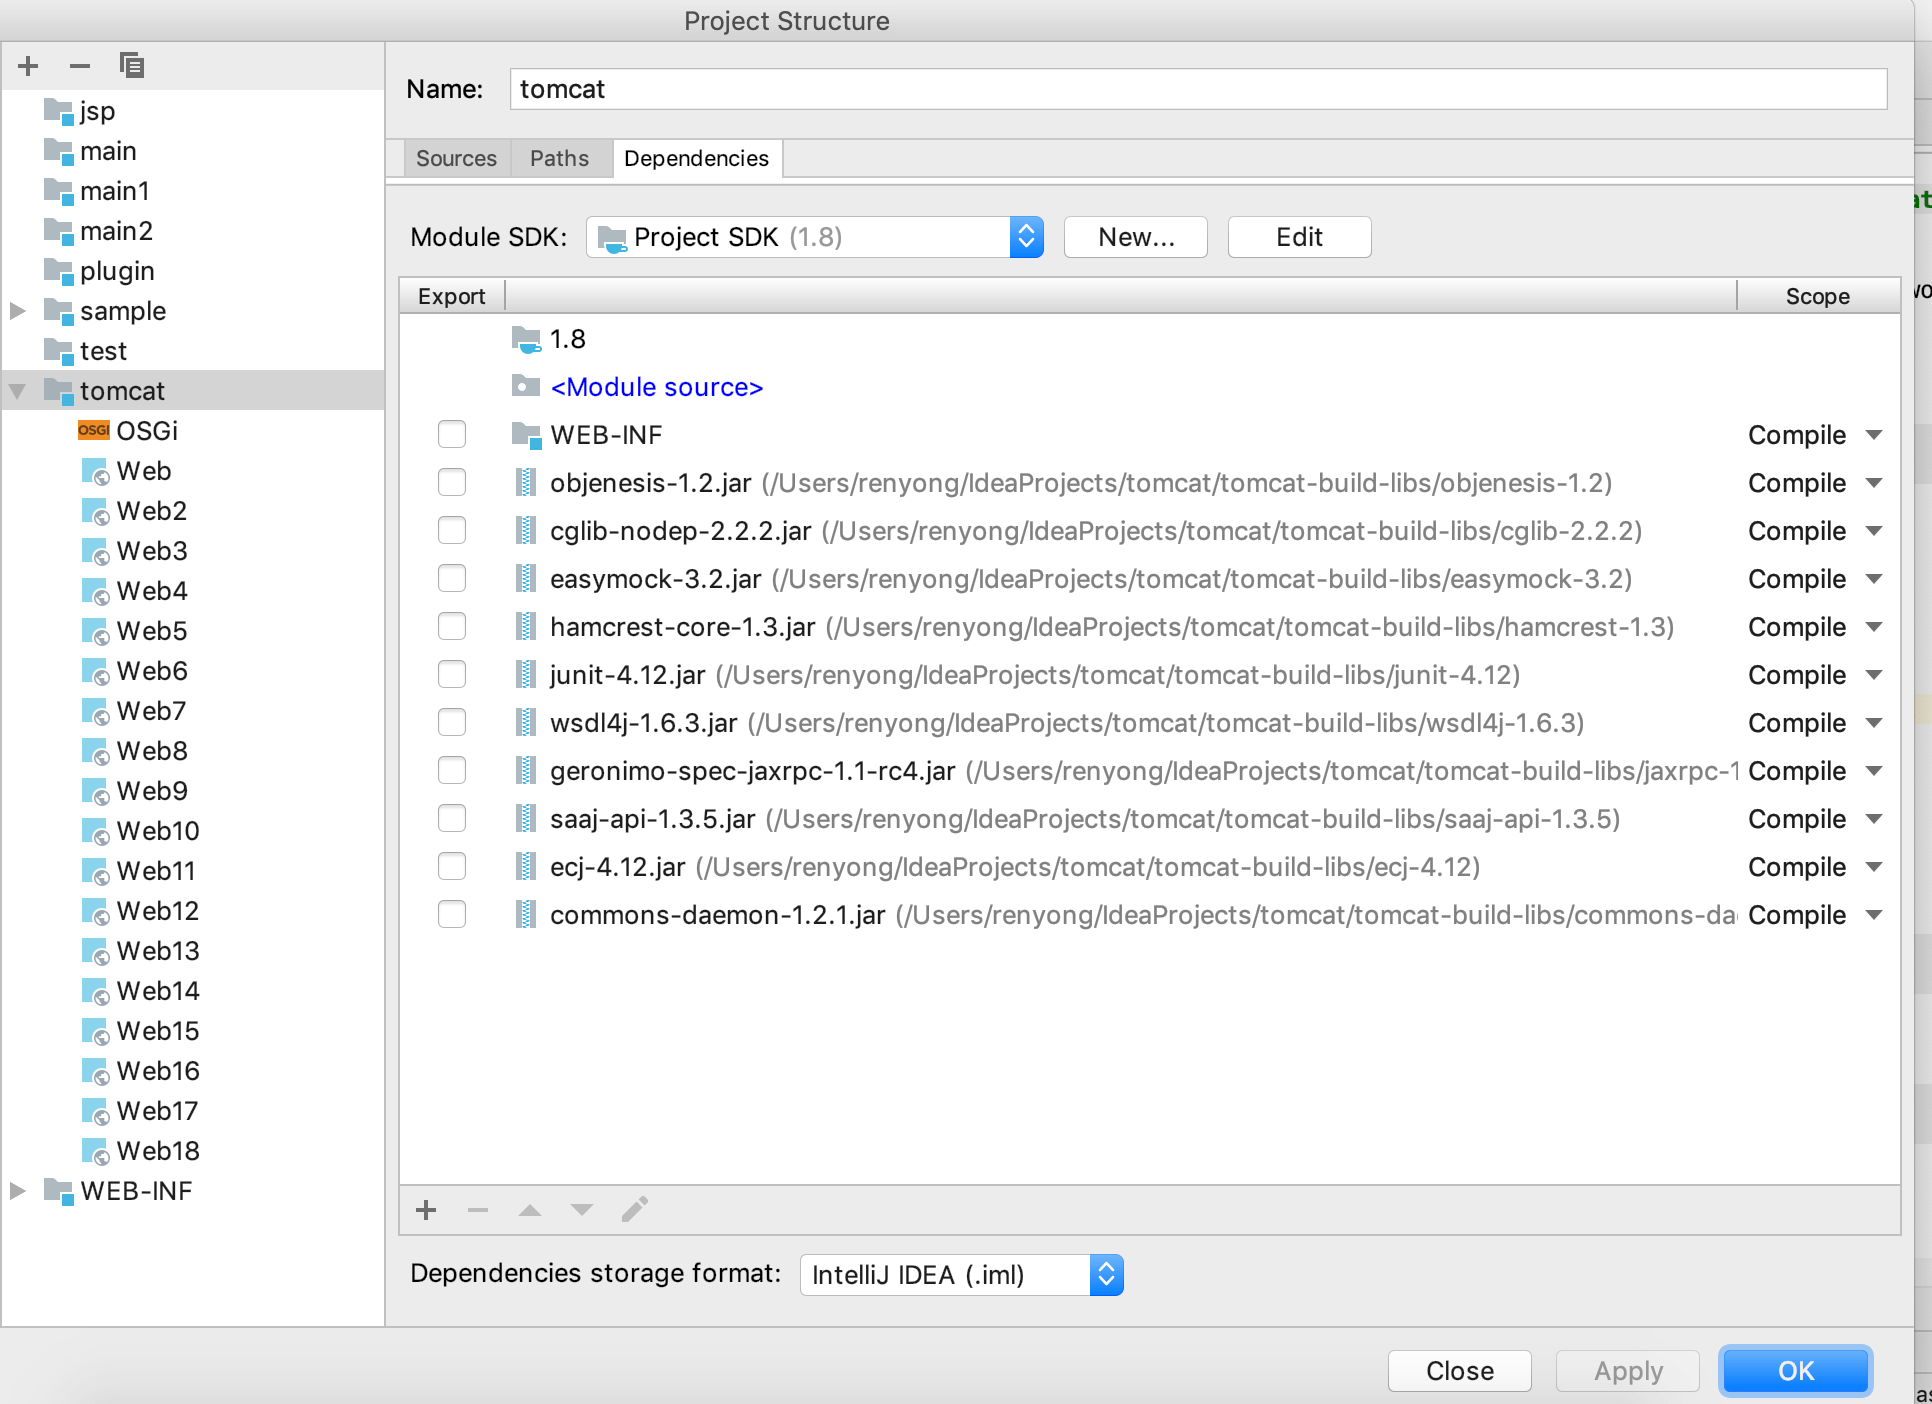Click the New... SDK button
The width and height of the screenshot is (1932, 1404).
point(1136,237)
